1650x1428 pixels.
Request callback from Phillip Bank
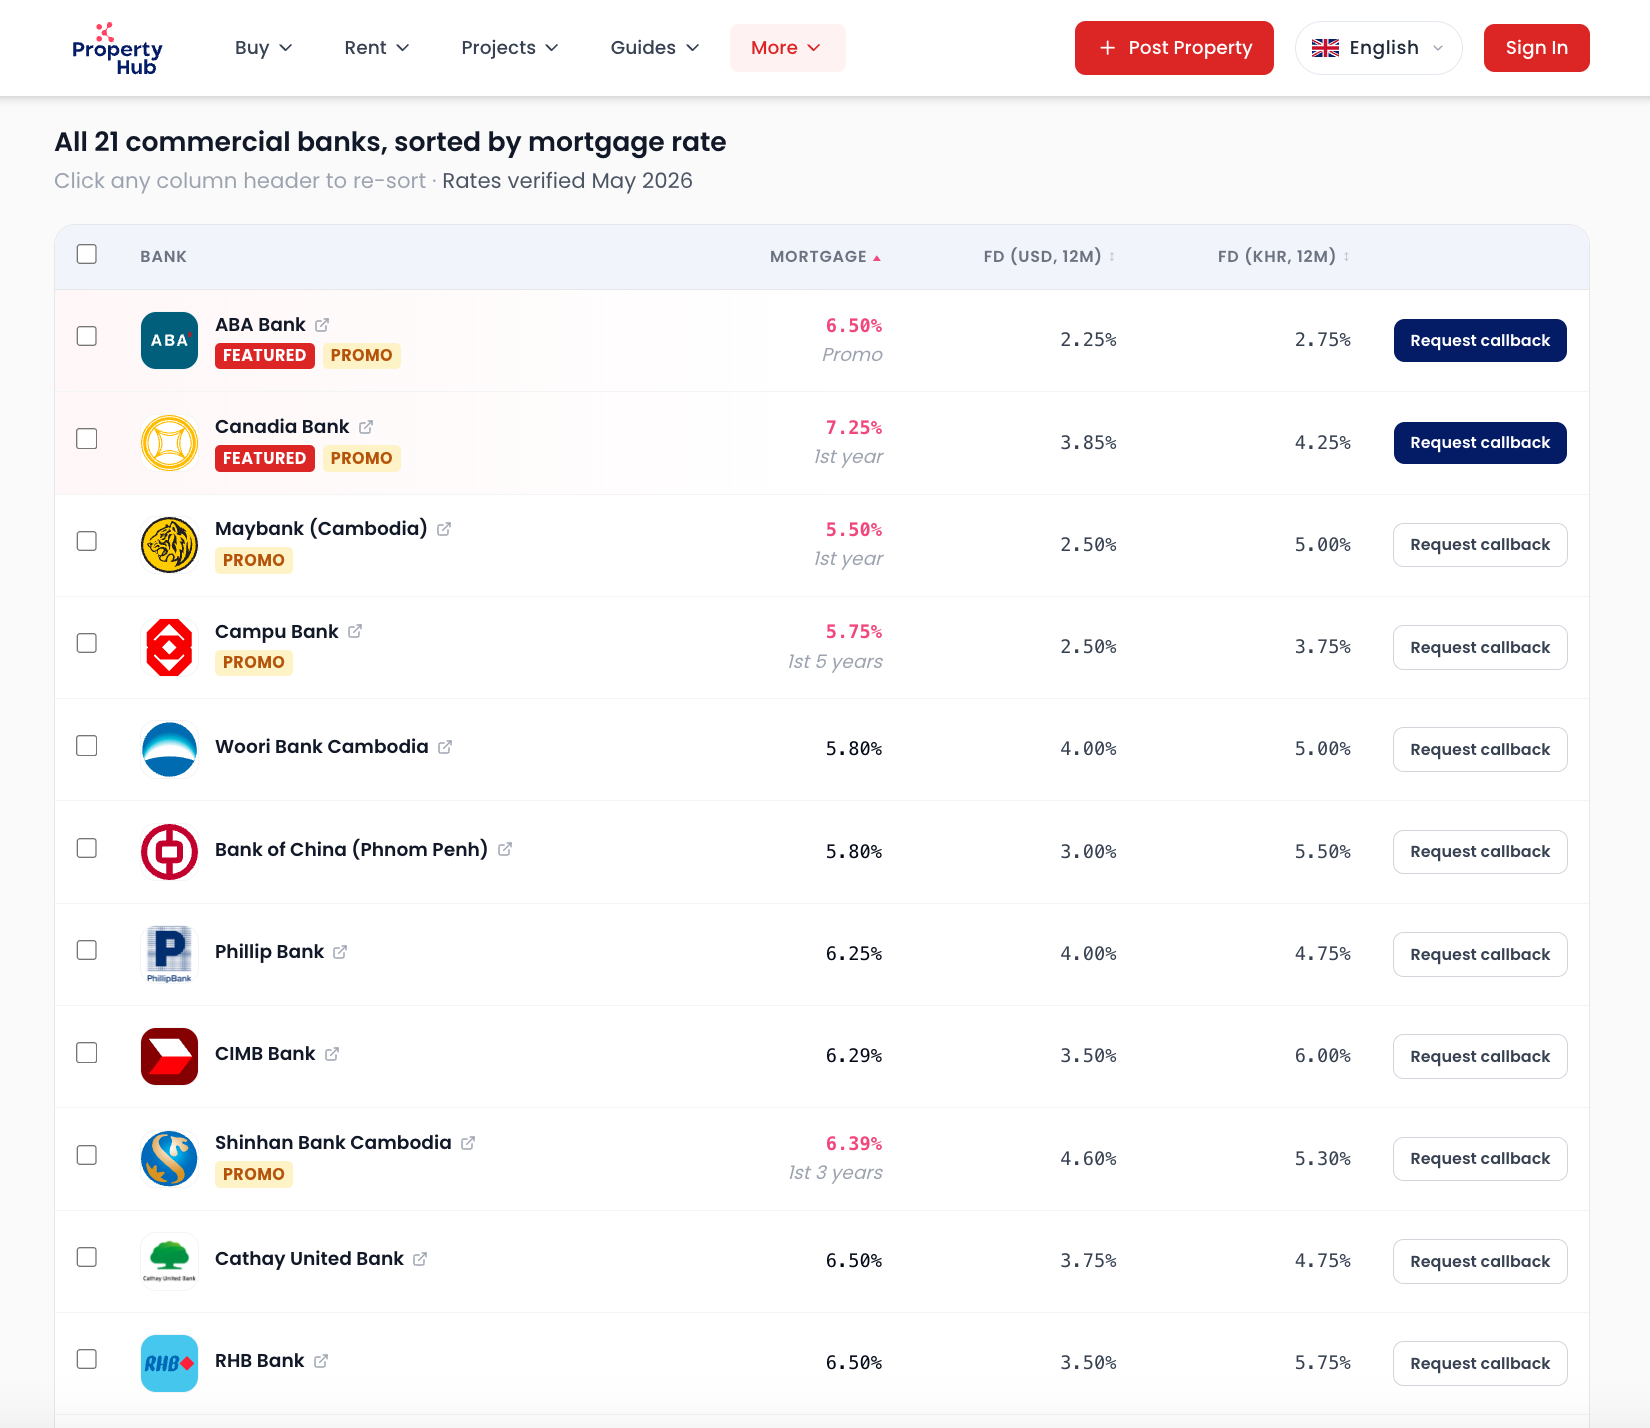[1480, 954]
